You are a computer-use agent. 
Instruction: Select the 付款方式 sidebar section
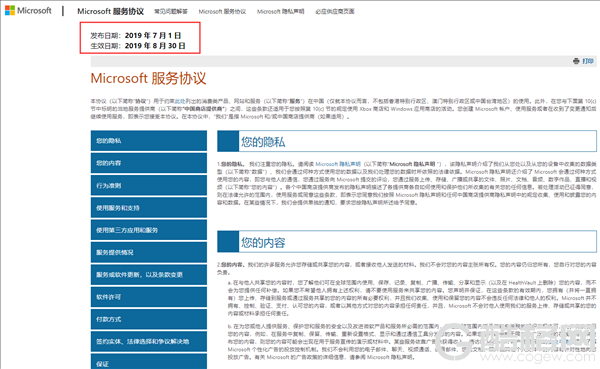(x=149, y=319)
